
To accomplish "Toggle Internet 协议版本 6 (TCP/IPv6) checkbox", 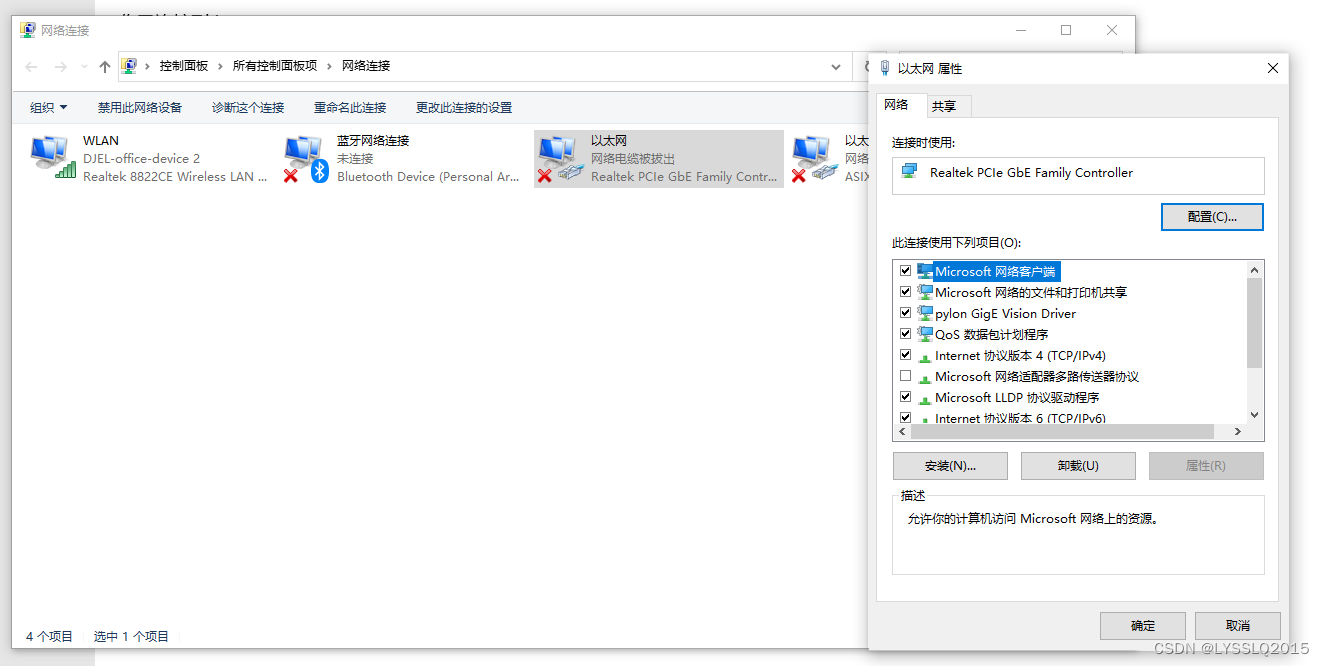I will coord(906,418).
